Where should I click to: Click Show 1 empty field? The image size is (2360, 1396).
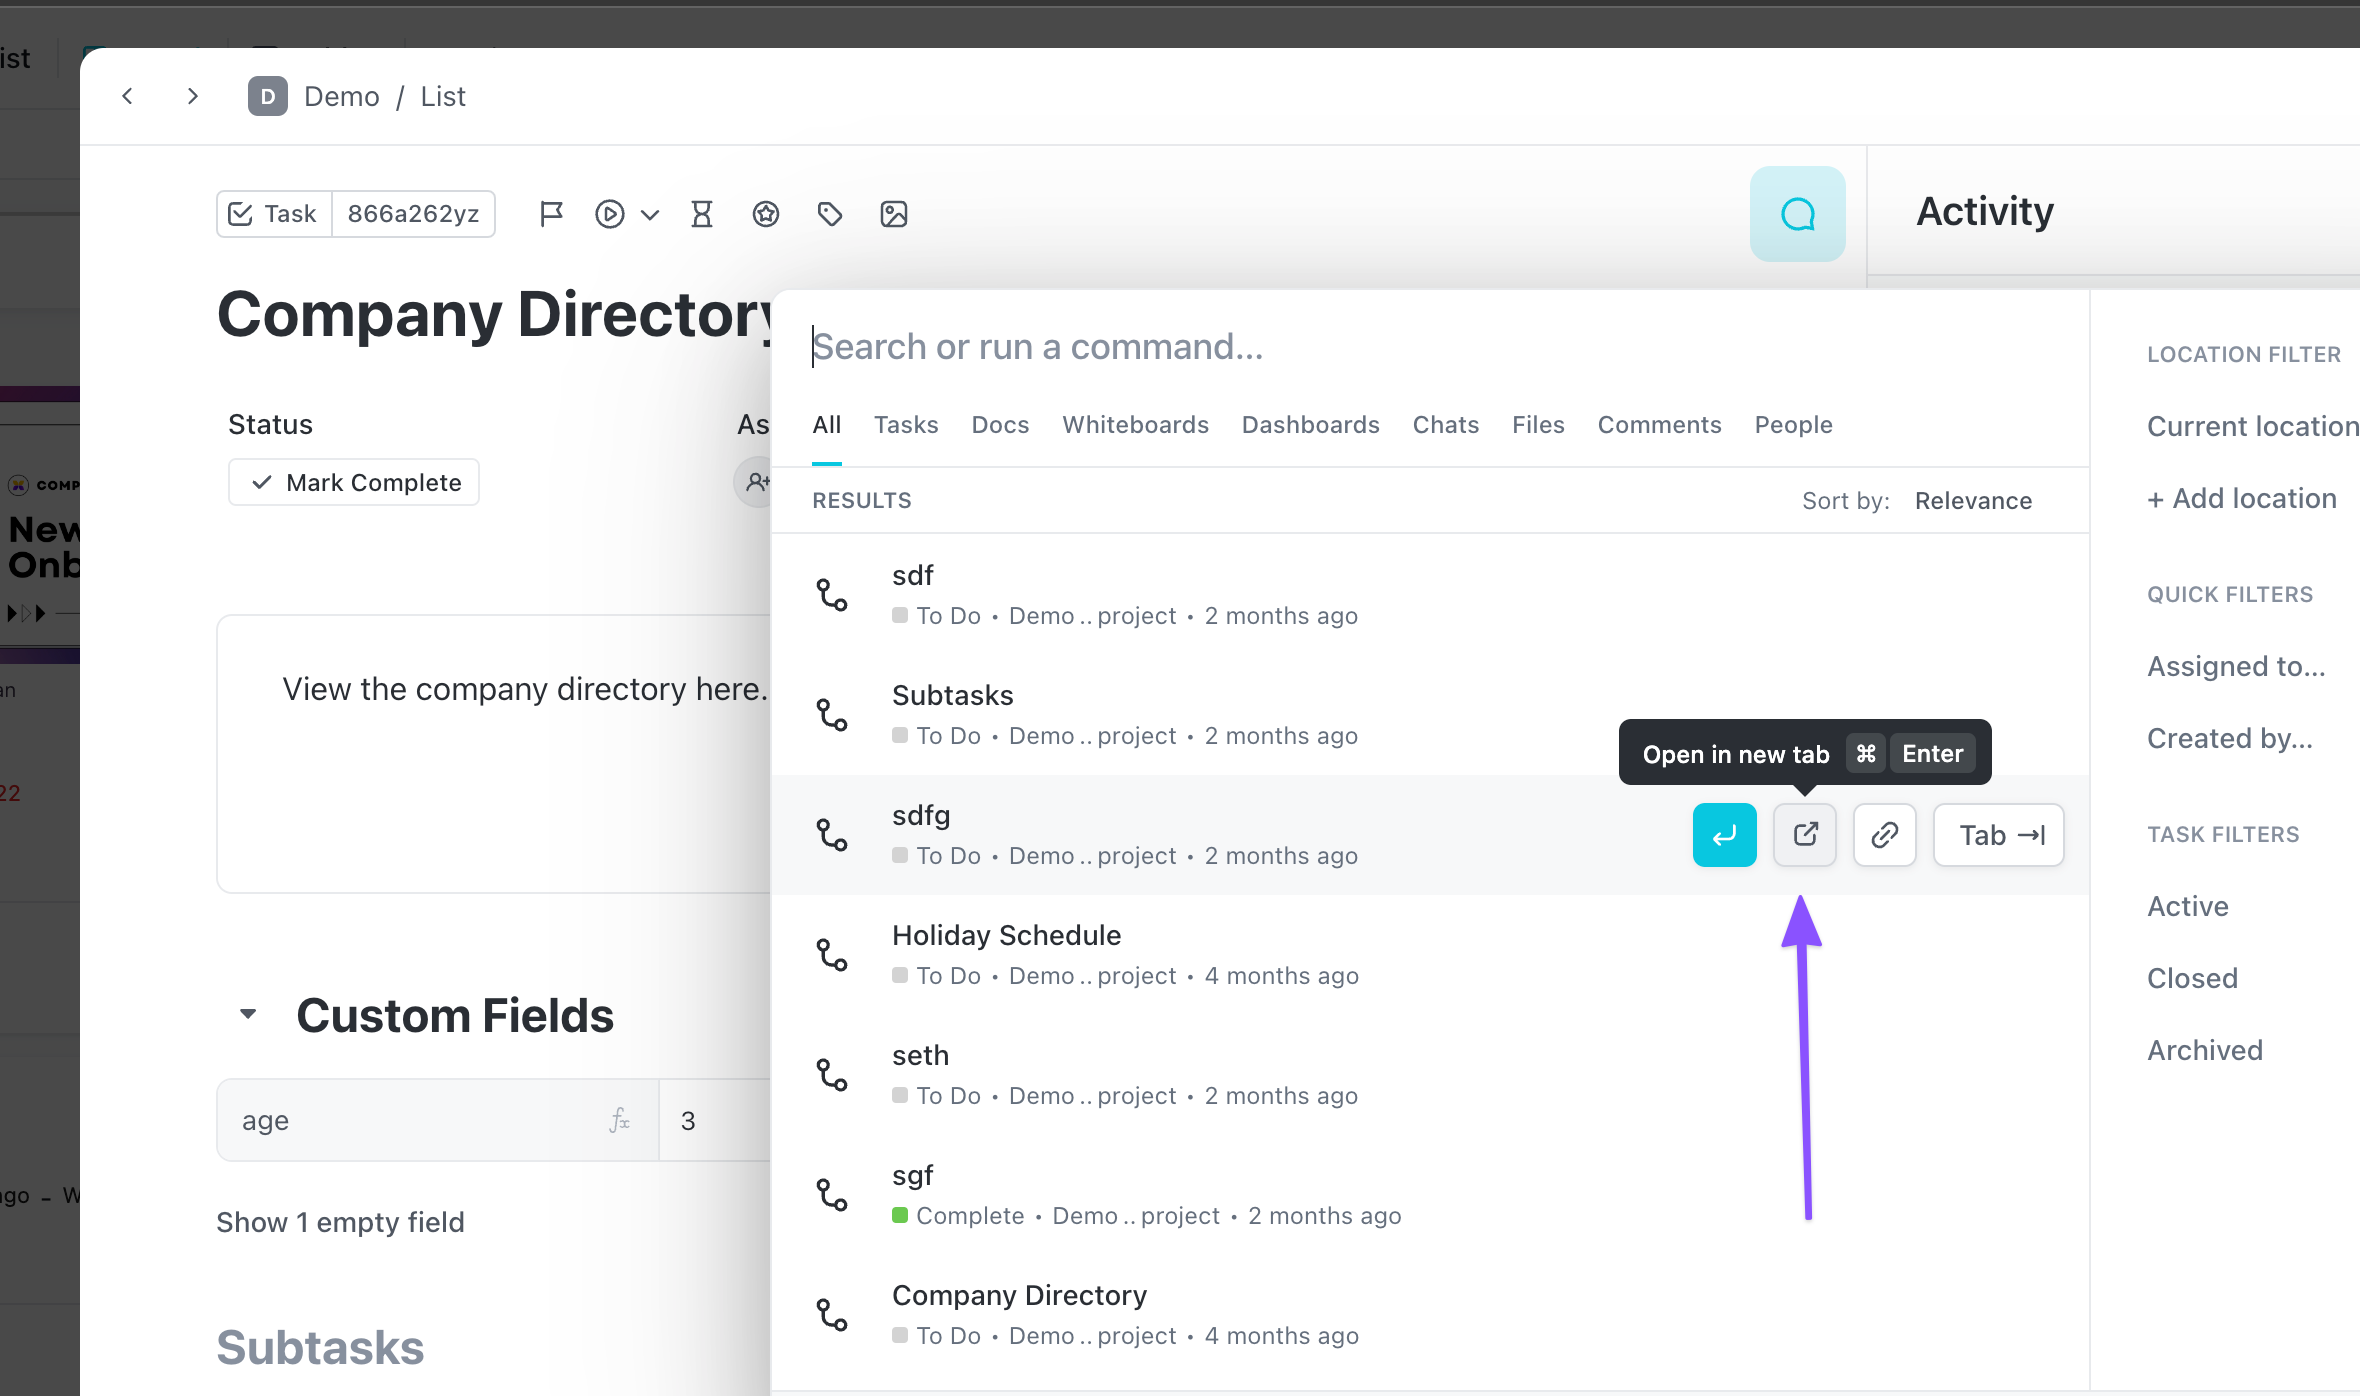pyautogui.click(x=340, y=1222)
